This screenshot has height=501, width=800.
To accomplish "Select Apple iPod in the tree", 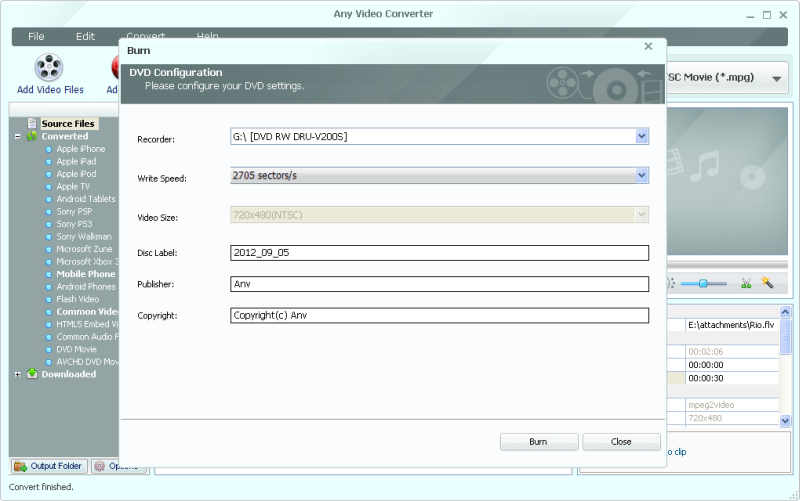I will tap(76, 174).
